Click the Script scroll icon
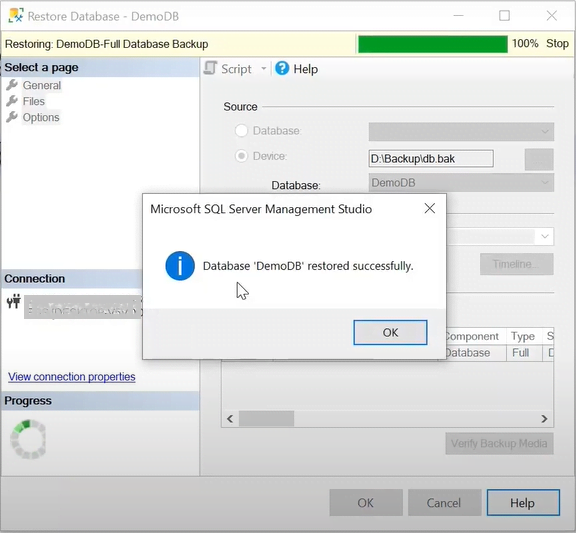Image resolution: width=576 pixels, height=533 pixels. [210, 68]
